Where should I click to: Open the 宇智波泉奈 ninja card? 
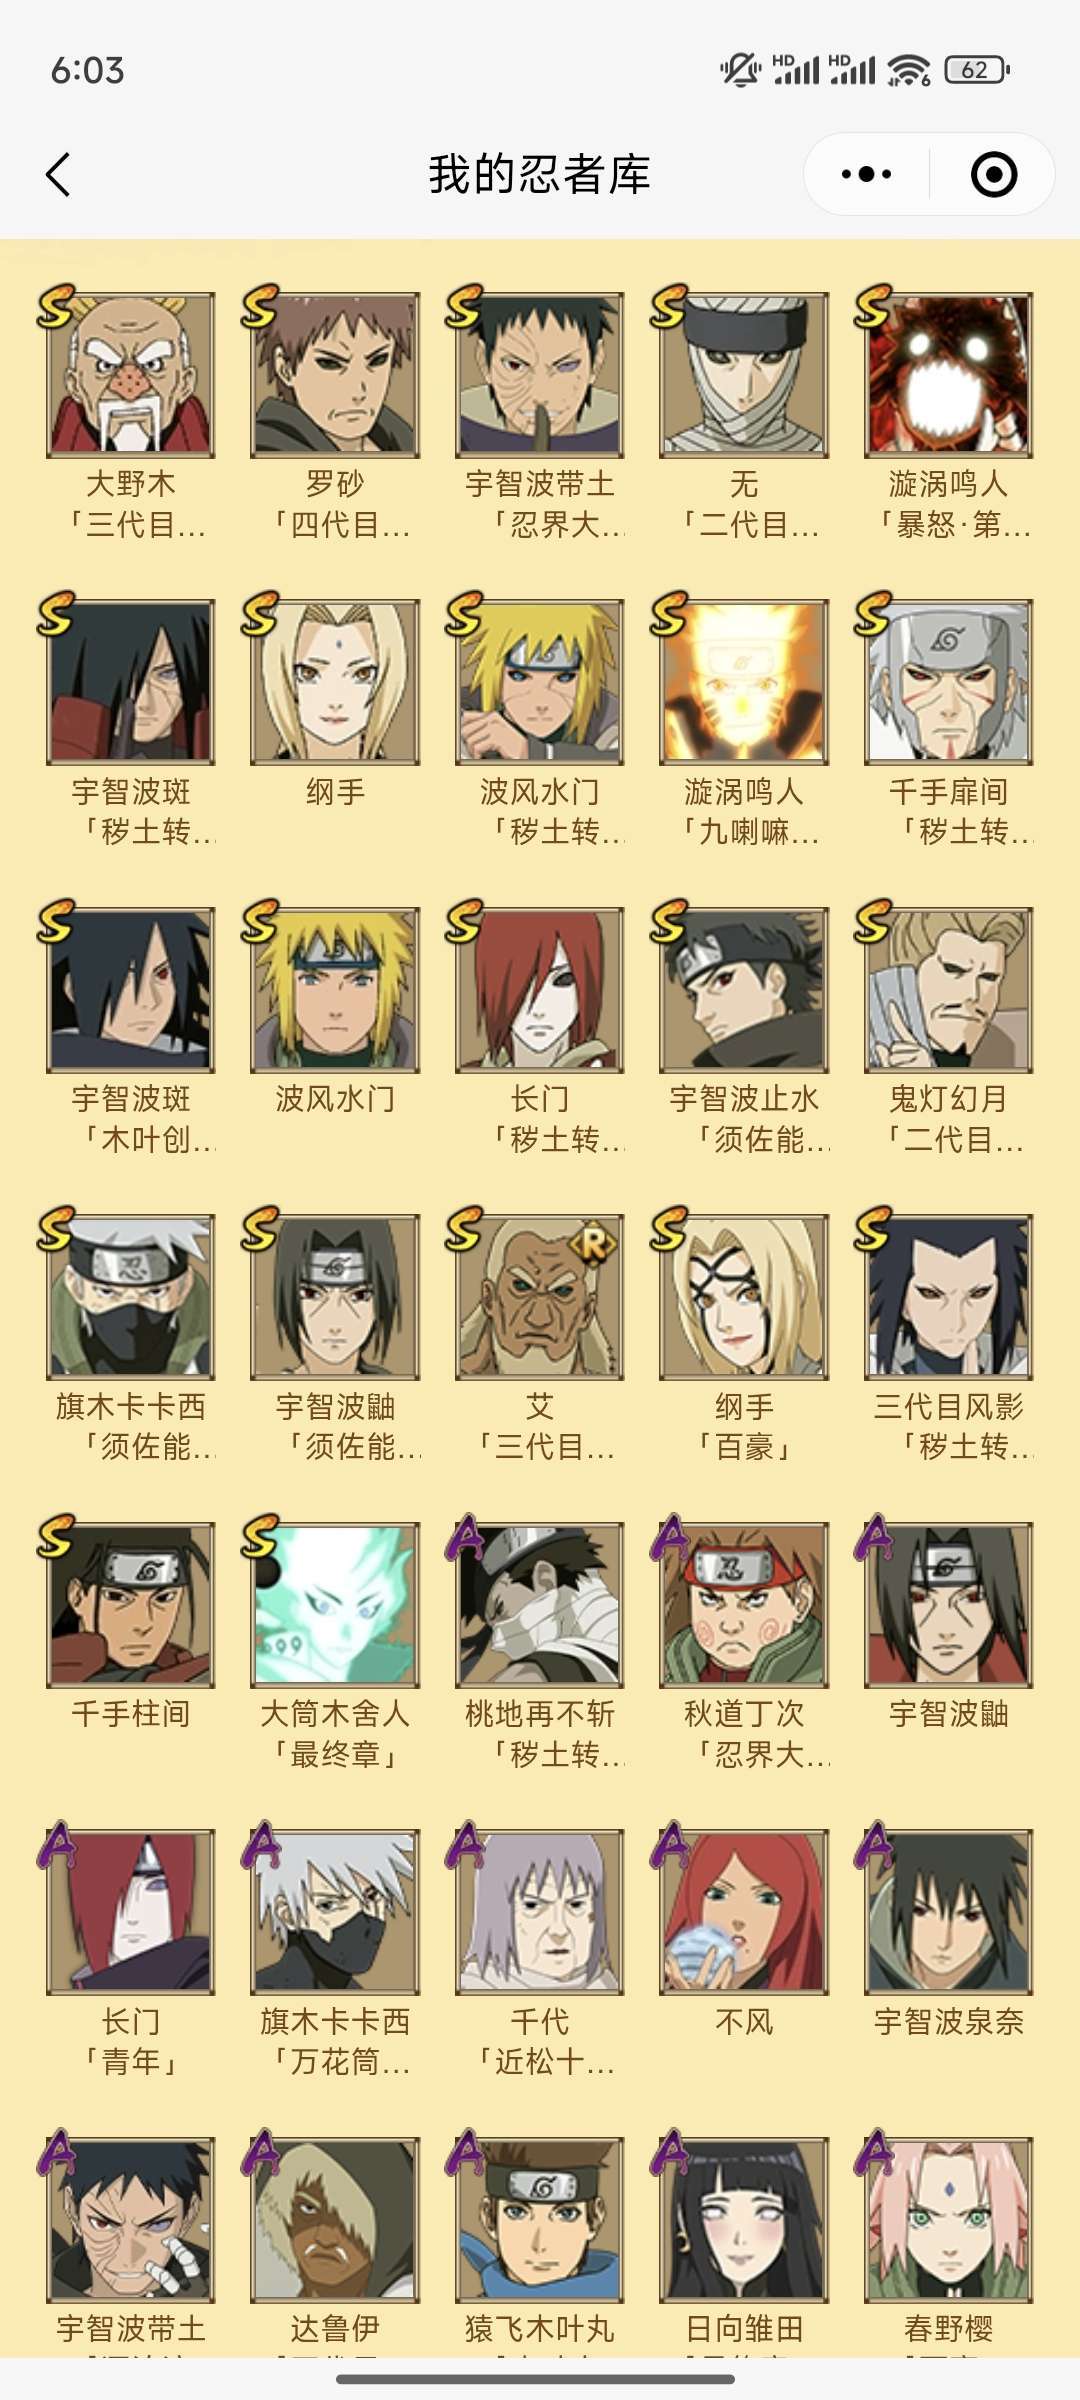[x=948, y=1912]
